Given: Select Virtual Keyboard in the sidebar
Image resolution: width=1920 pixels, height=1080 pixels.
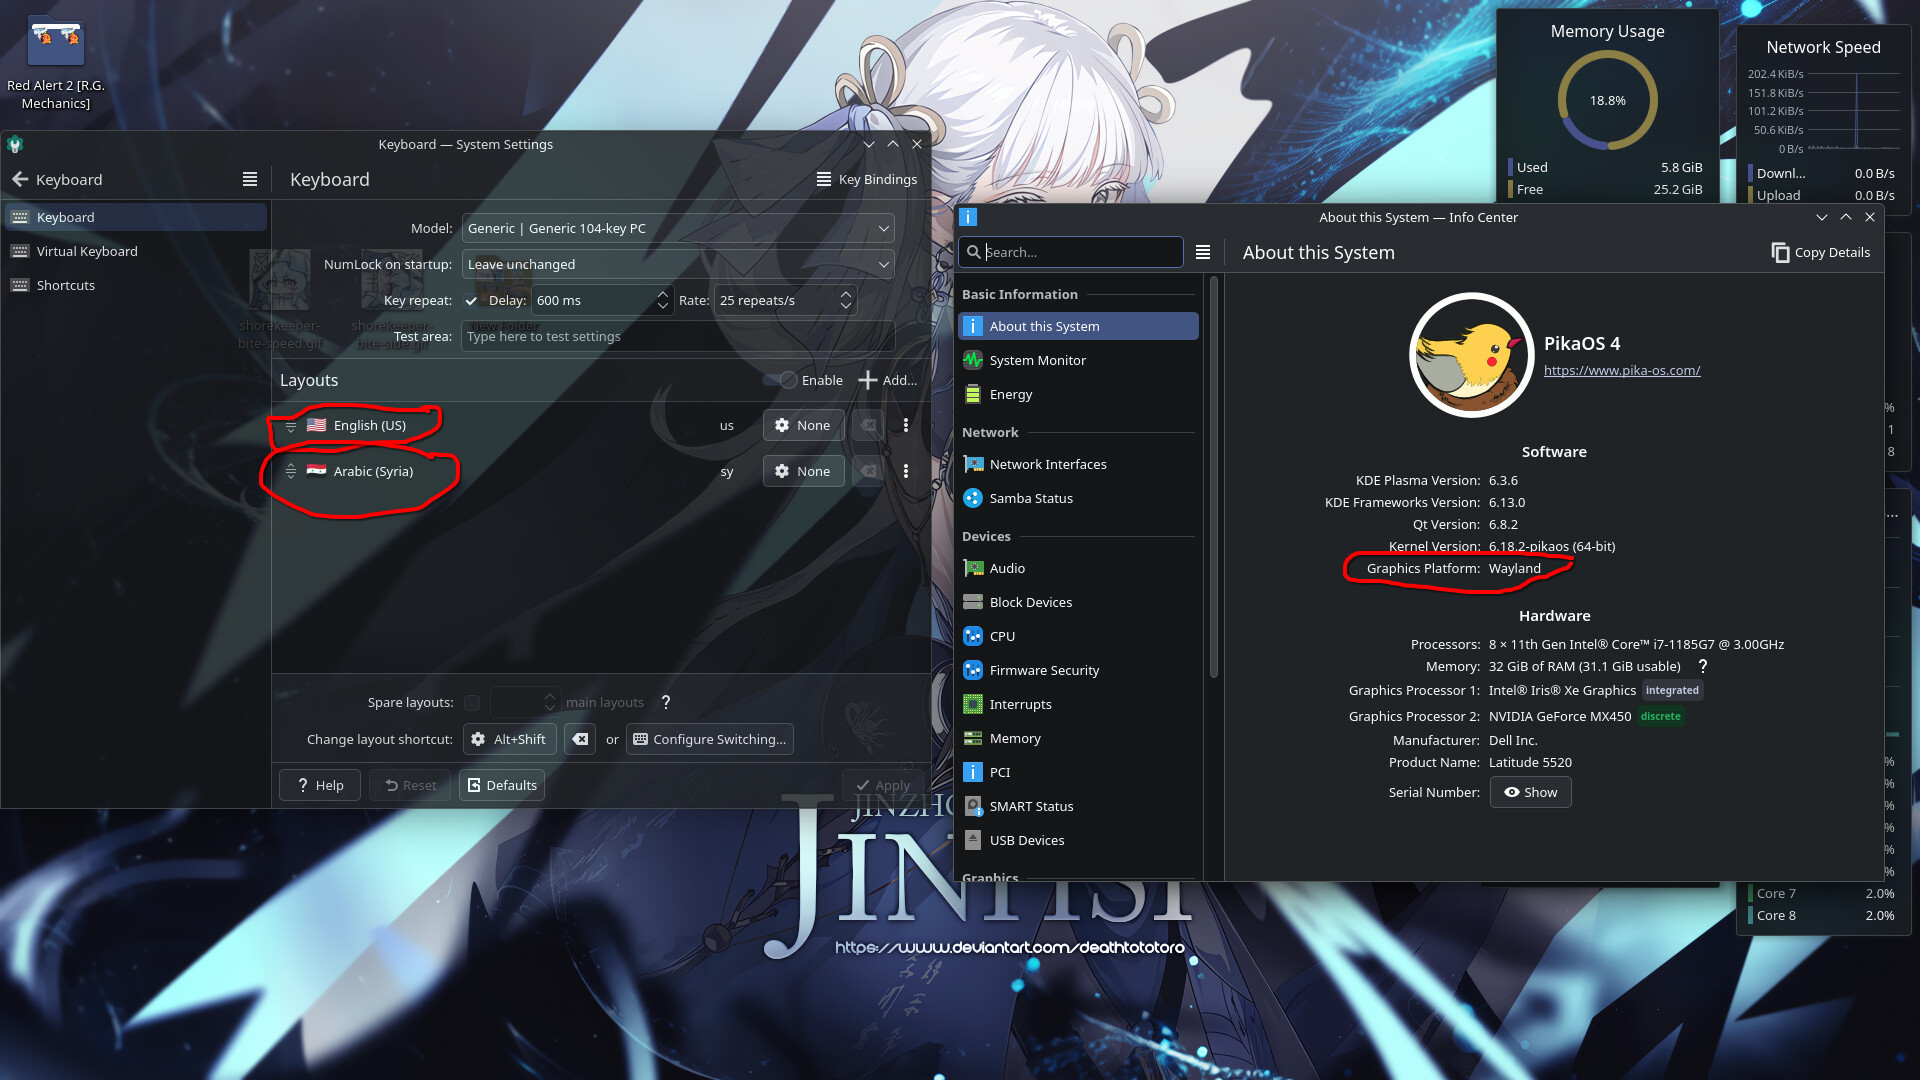Looking at the screenshot, I should [x=87, y=251].
